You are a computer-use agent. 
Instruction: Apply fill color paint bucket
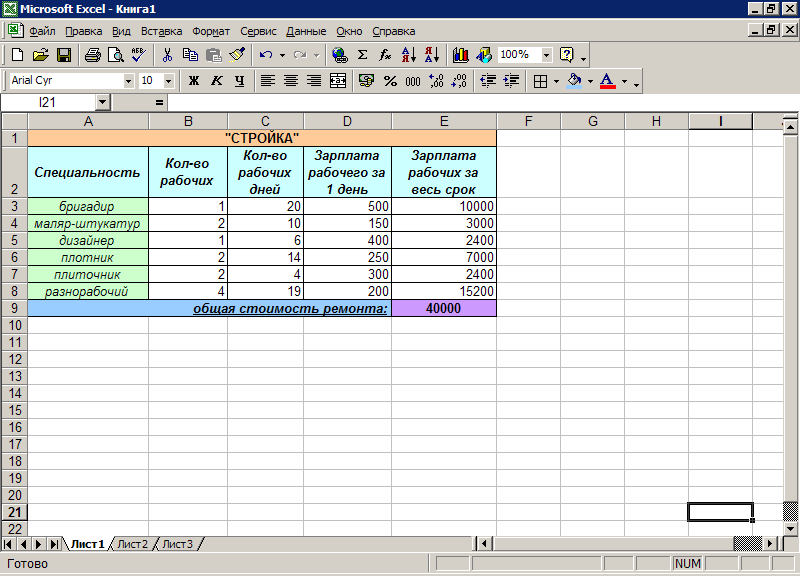574,81
